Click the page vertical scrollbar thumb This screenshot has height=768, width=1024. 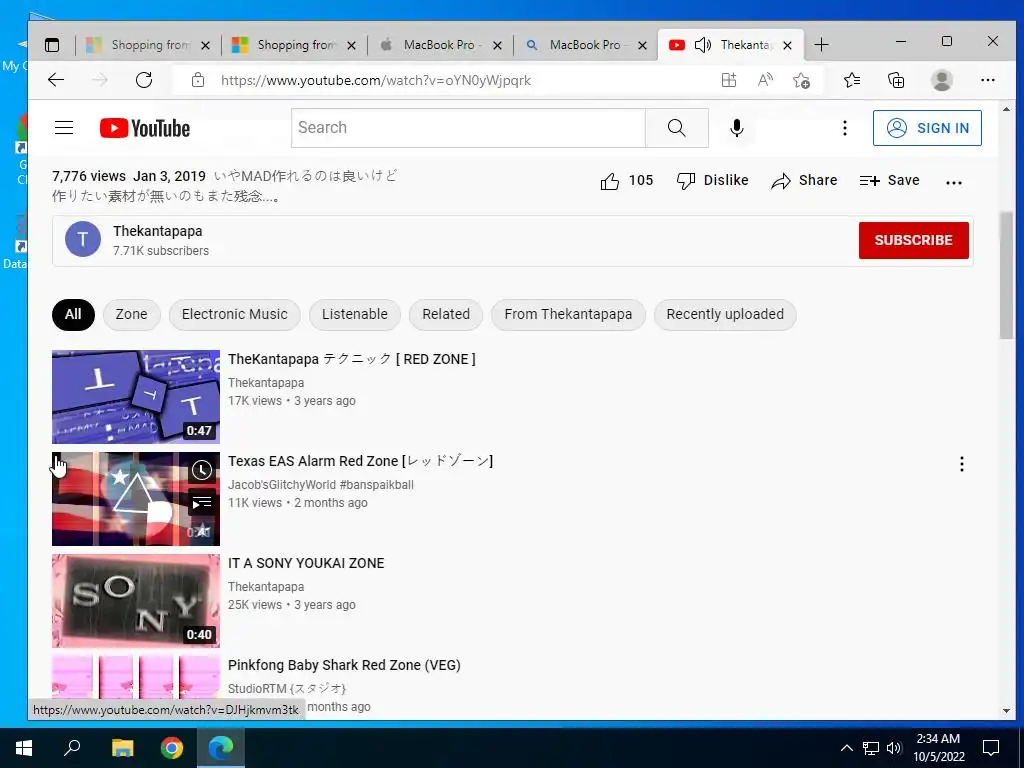tap(1006, 275)
